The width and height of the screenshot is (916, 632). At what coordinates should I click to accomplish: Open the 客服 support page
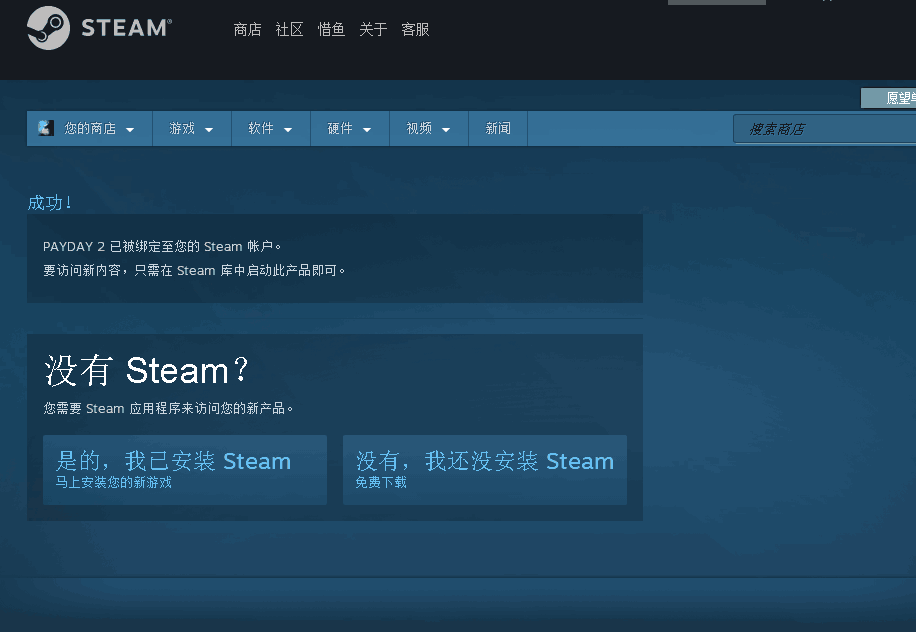click(415, 29)
